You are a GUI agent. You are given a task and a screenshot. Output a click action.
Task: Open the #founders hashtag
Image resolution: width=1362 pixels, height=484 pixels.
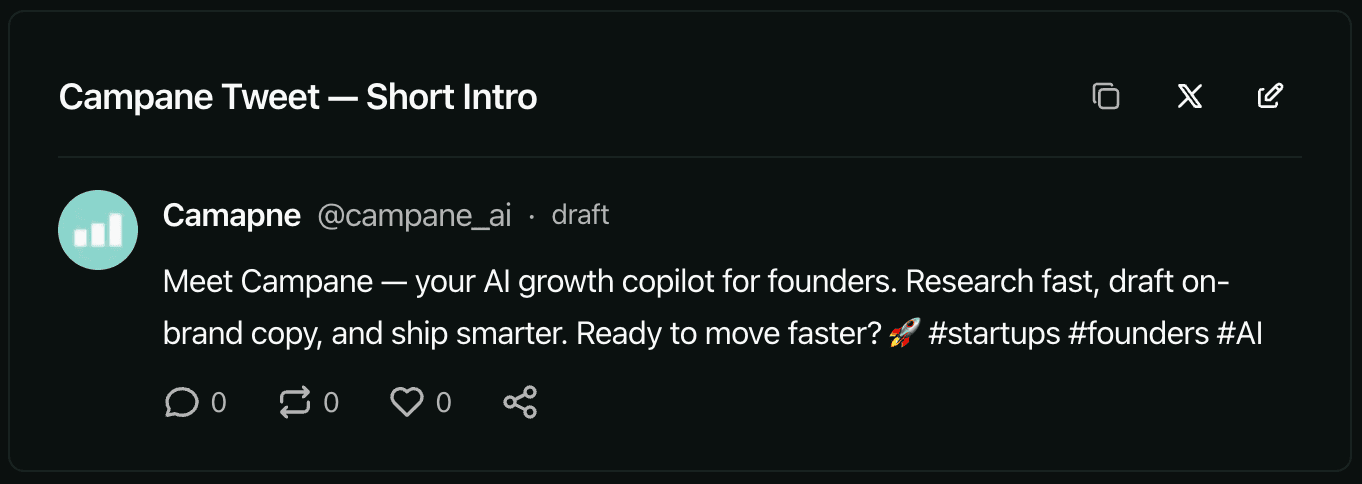pyautogui.click(x=1138, y=333)
